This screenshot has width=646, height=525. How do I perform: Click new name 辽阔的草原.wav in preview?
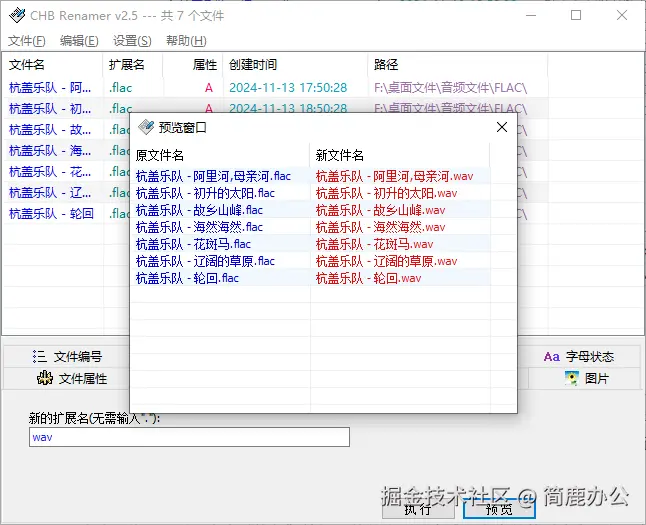(386, 261)
